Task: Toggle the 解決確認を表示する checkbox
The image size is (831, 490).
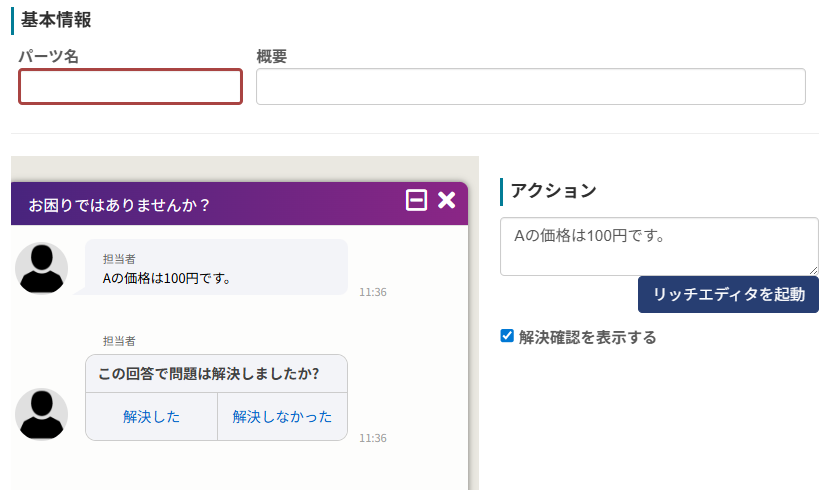Action: (x=507, y=336)
